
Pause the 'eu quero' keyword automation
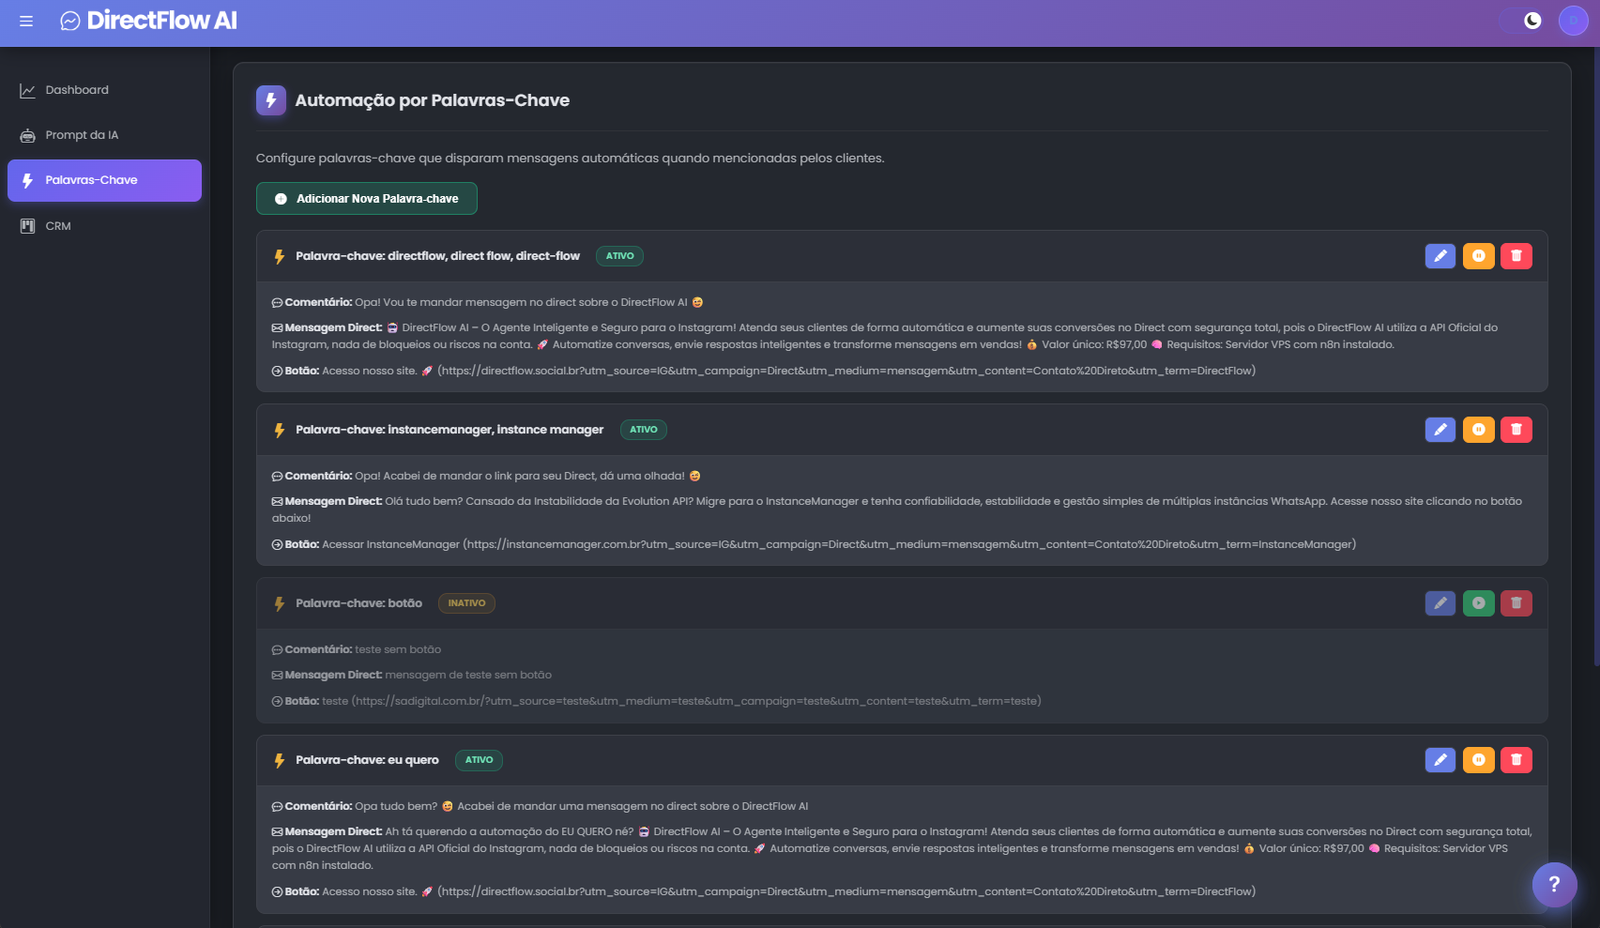click(x=1478, y=760)
